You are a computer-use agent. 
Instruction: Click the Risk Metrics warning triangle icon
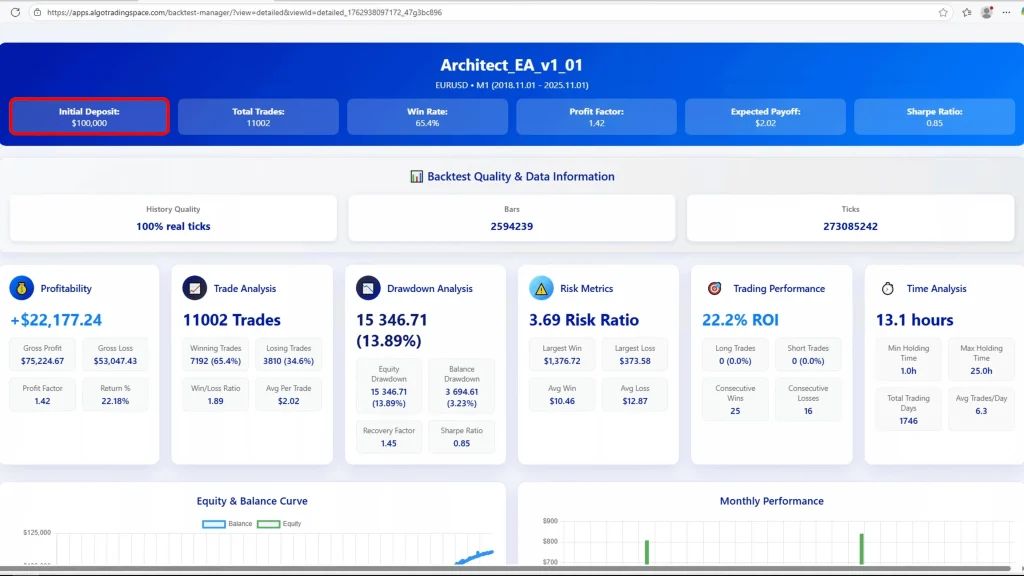point(541,288)
